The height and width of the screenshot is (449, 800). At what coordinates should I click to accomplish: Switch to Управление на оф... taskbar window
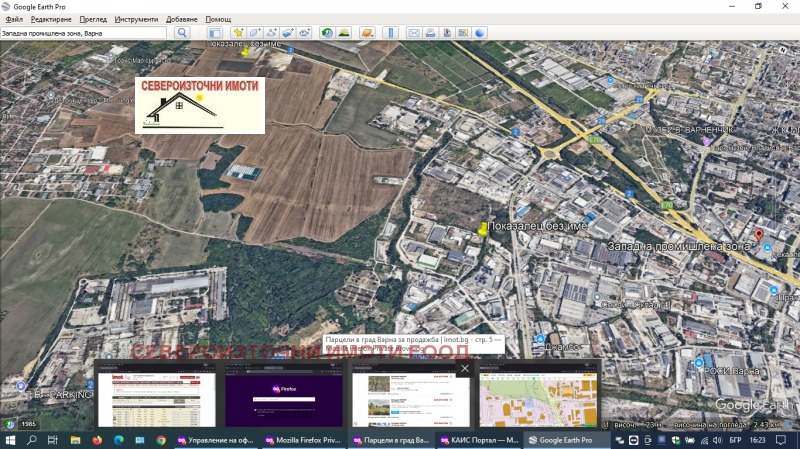point(217,440)
